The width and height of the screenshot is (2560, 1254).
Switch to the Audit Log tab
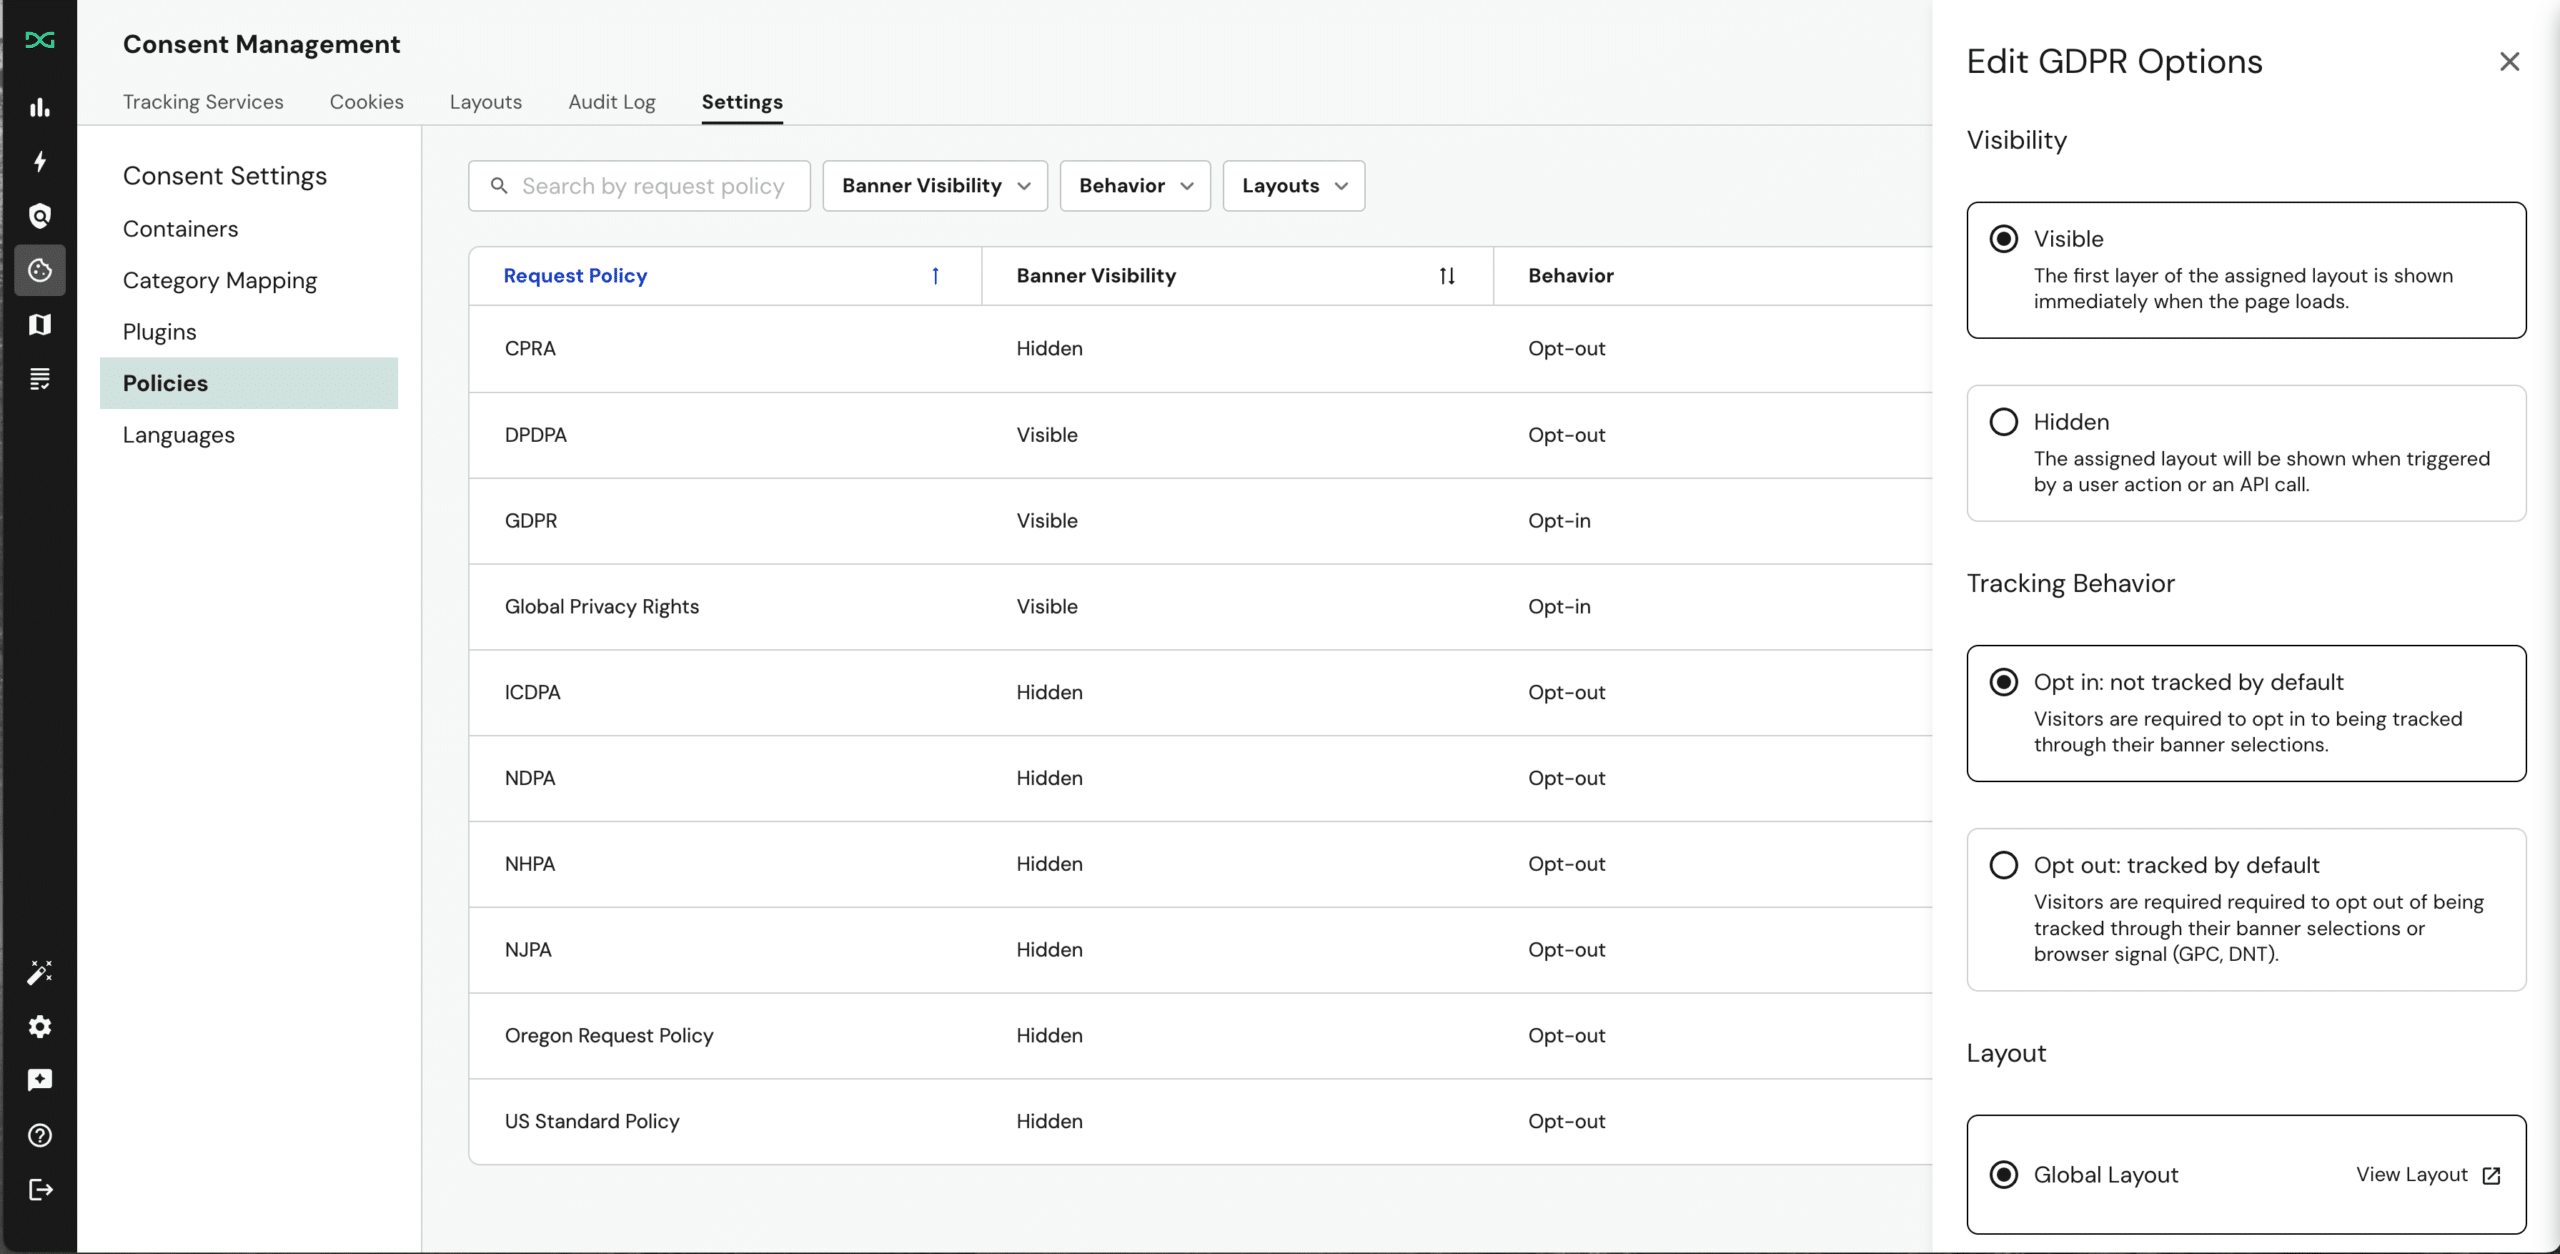point(611,102)
